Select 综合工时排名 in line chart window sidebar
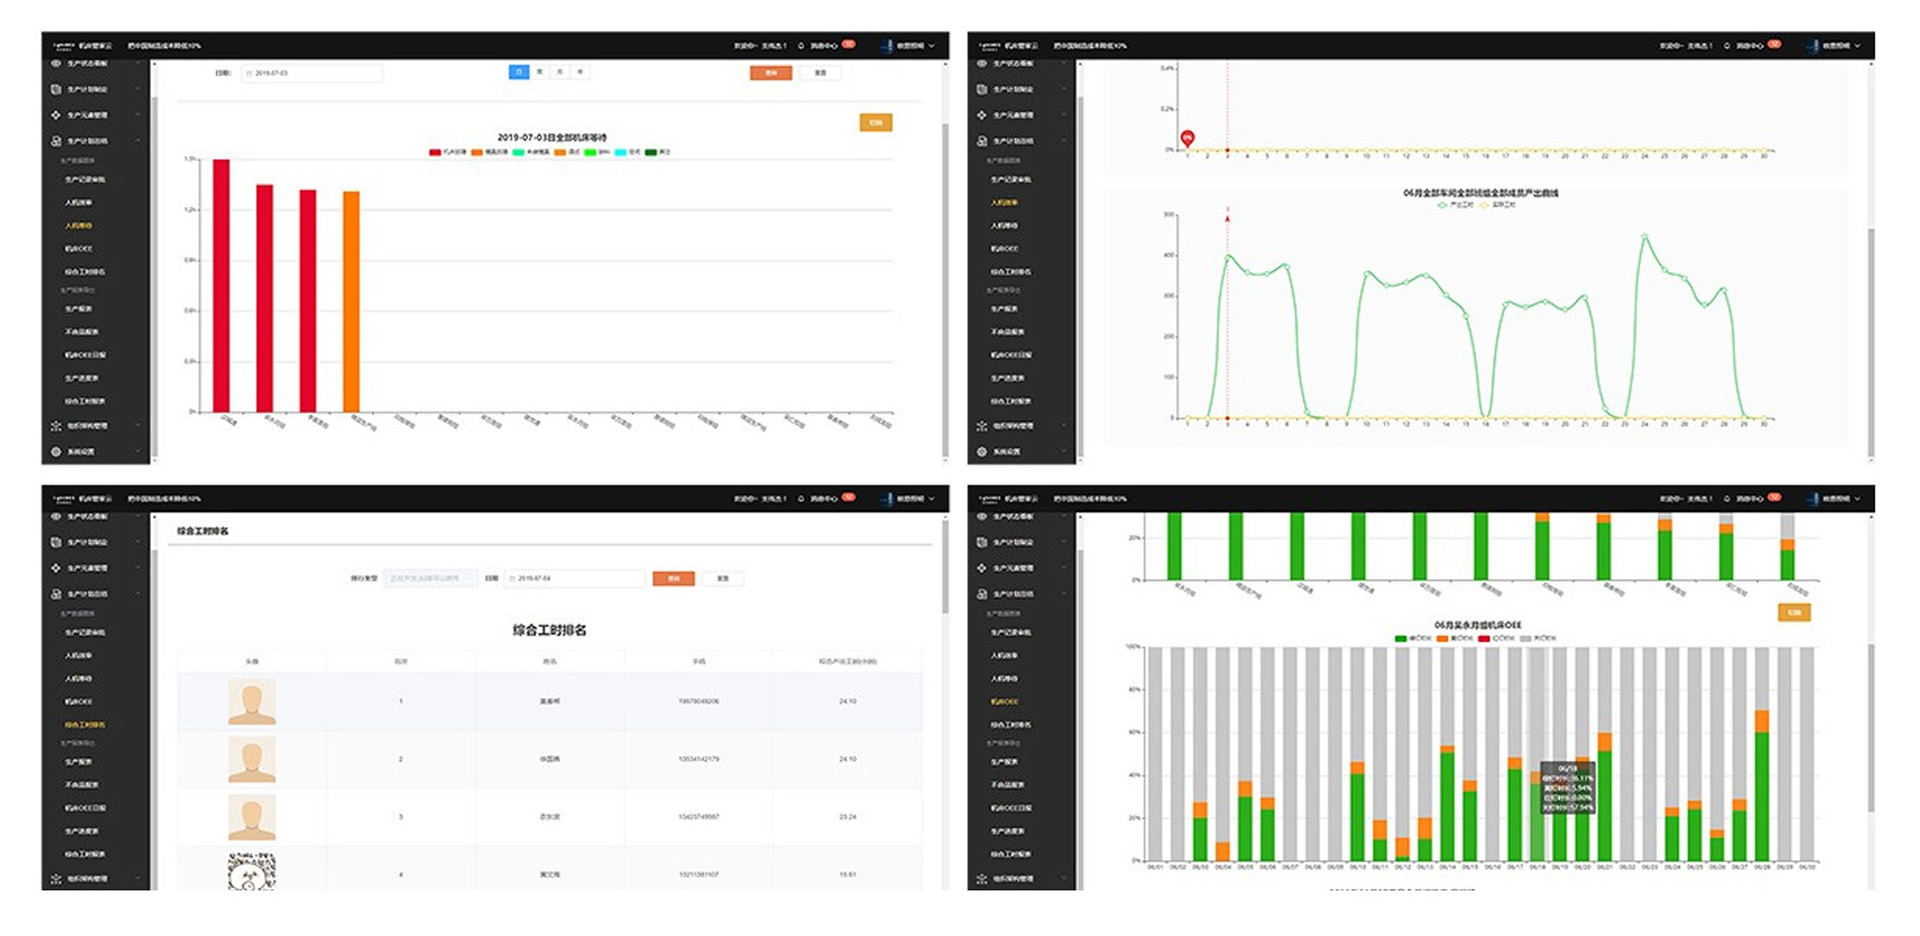Screen dimensions: 1920x936 (x=1011, y=272)
